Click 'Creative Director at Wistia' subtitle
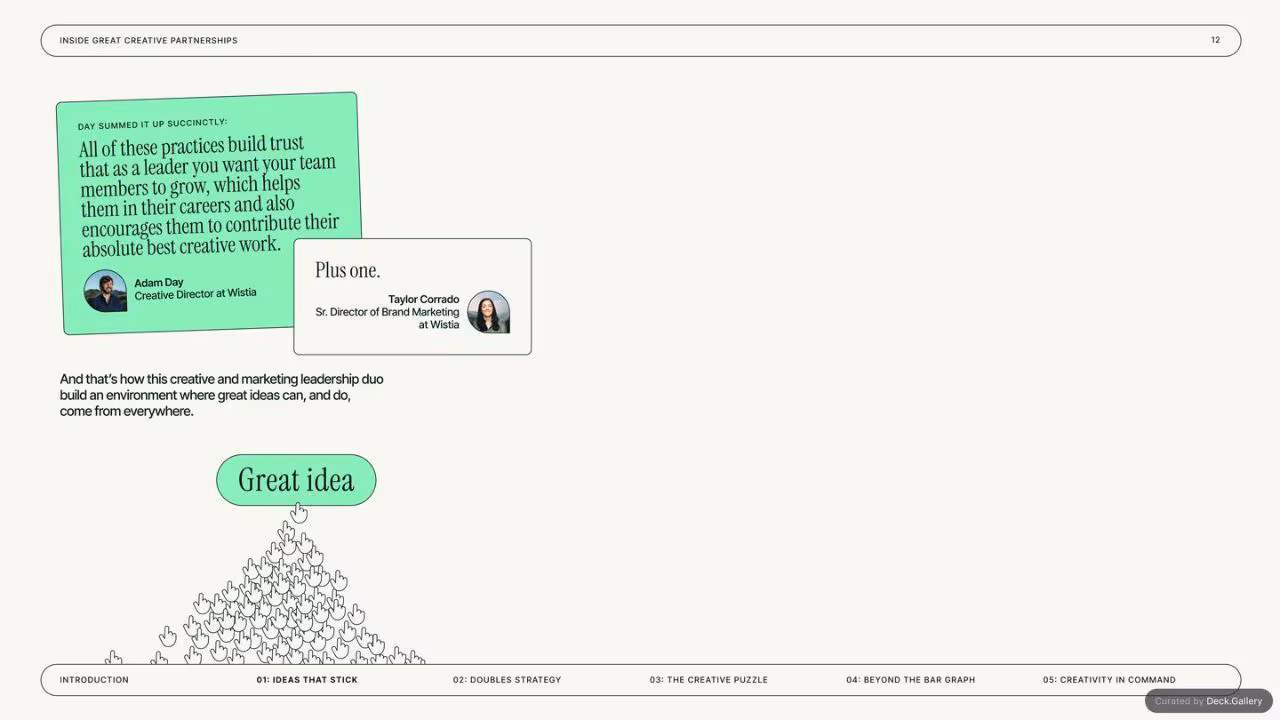The image size is (1280, 720). (x=195, y=294)
